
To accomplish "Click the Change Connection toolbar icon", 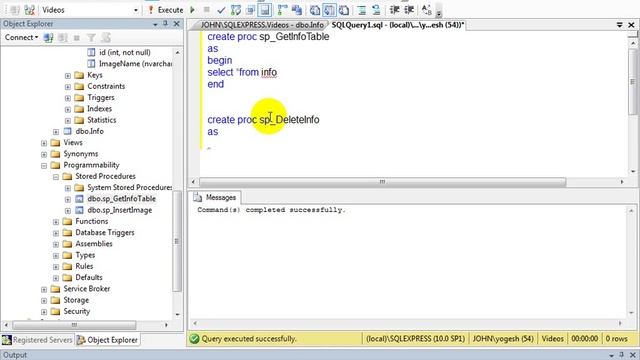I will (x=29, y=10).
